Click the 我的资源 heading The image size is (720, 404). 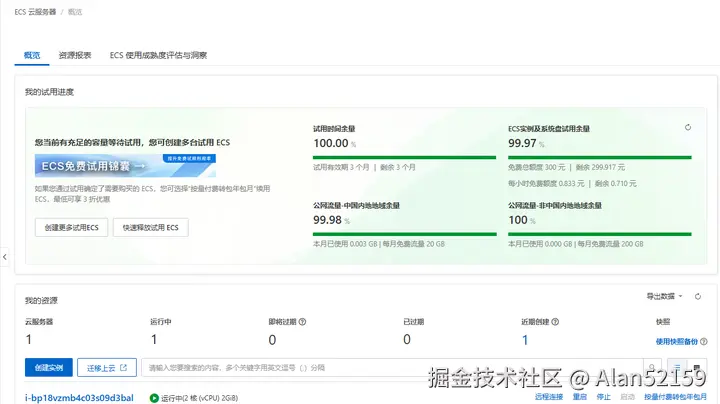(x=41, y=301)
